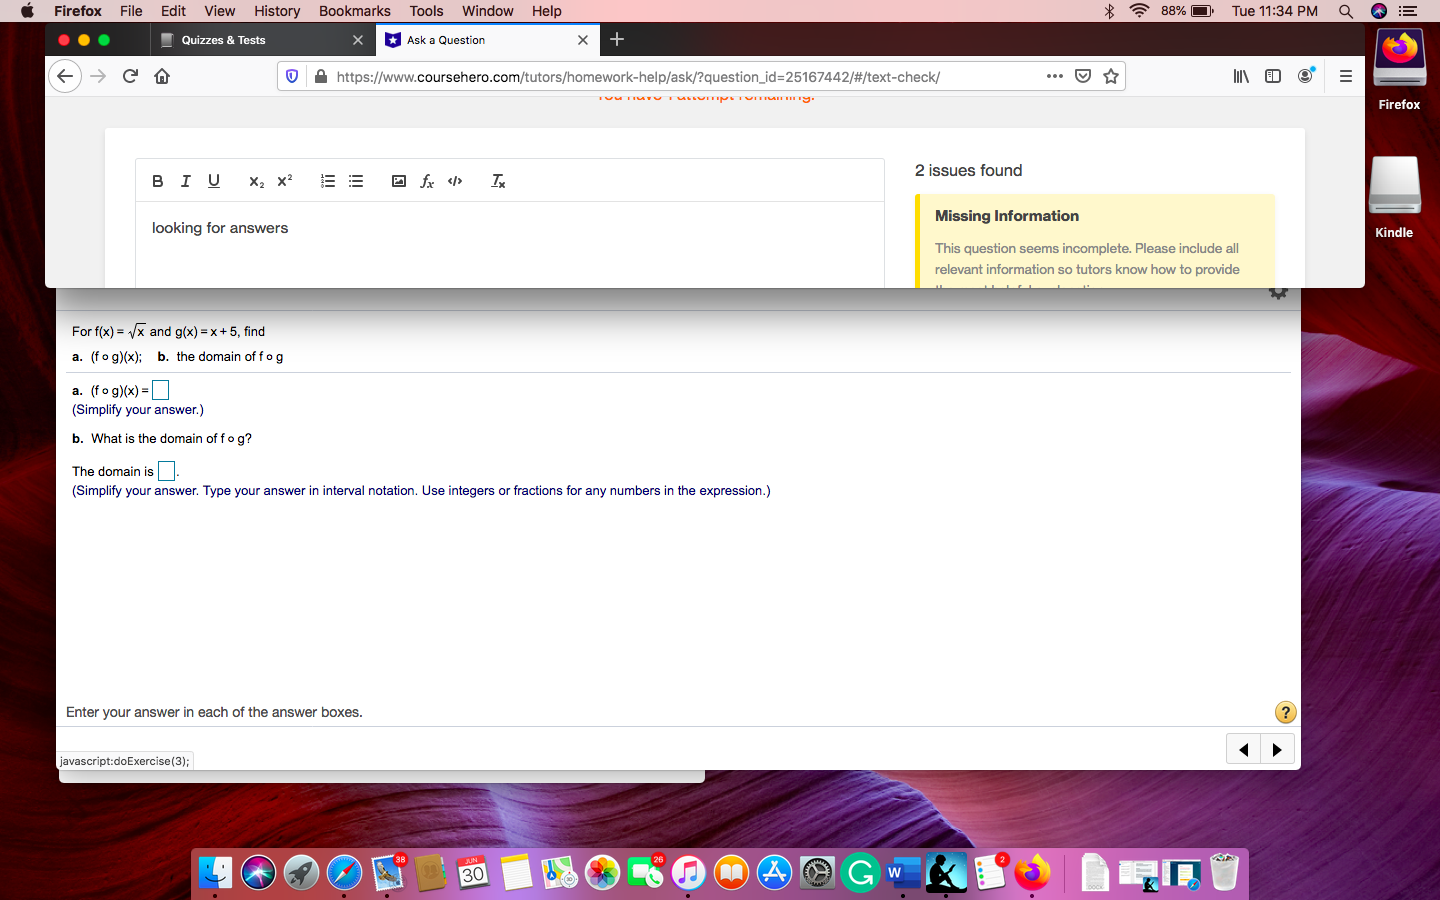The height and width of the screenshot is (900, 1440).
Task: Apply superscript formatting in the editor
Action: tap(285, 181)
